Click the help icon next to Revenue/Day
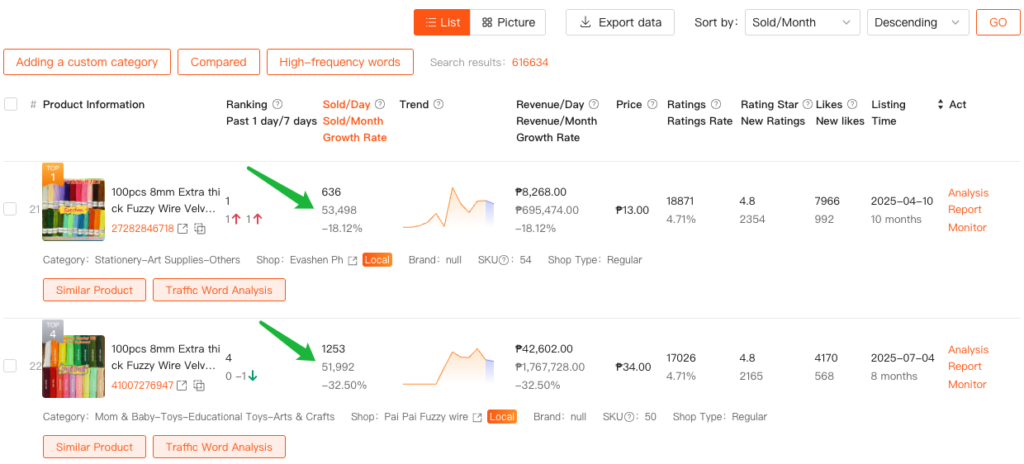 coord(594,105)
